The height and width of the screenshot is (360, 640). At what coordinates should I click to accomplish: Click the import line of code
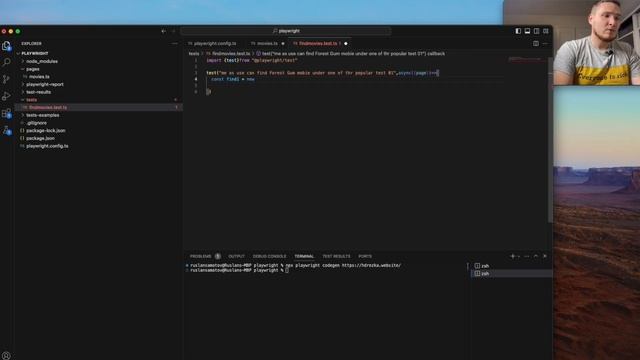pos(252,60)
